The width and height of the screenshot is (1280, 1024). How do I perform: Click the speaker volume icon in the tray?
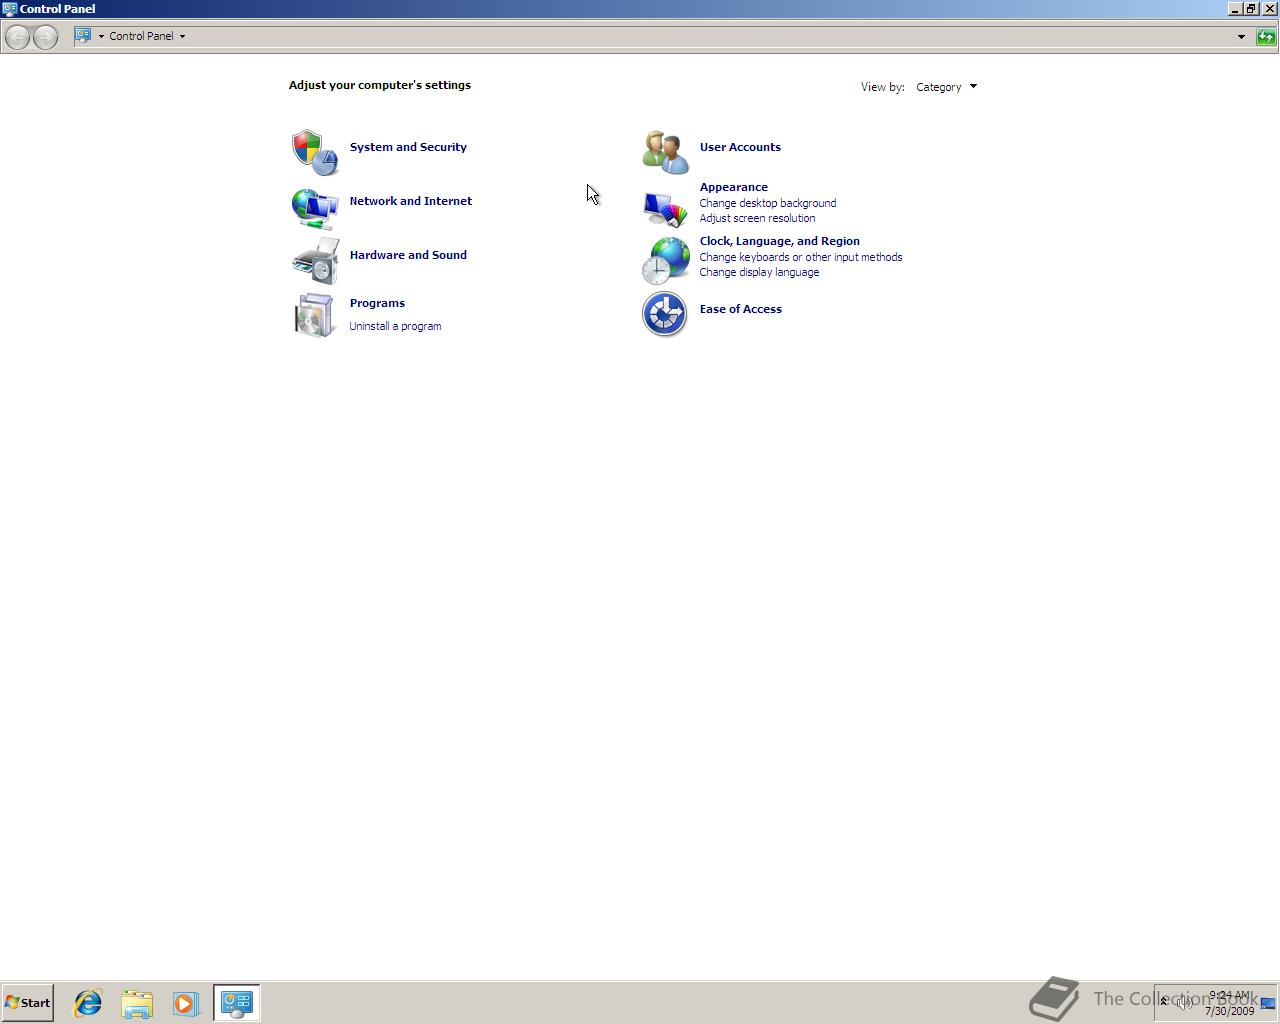click(1185, 1003)
